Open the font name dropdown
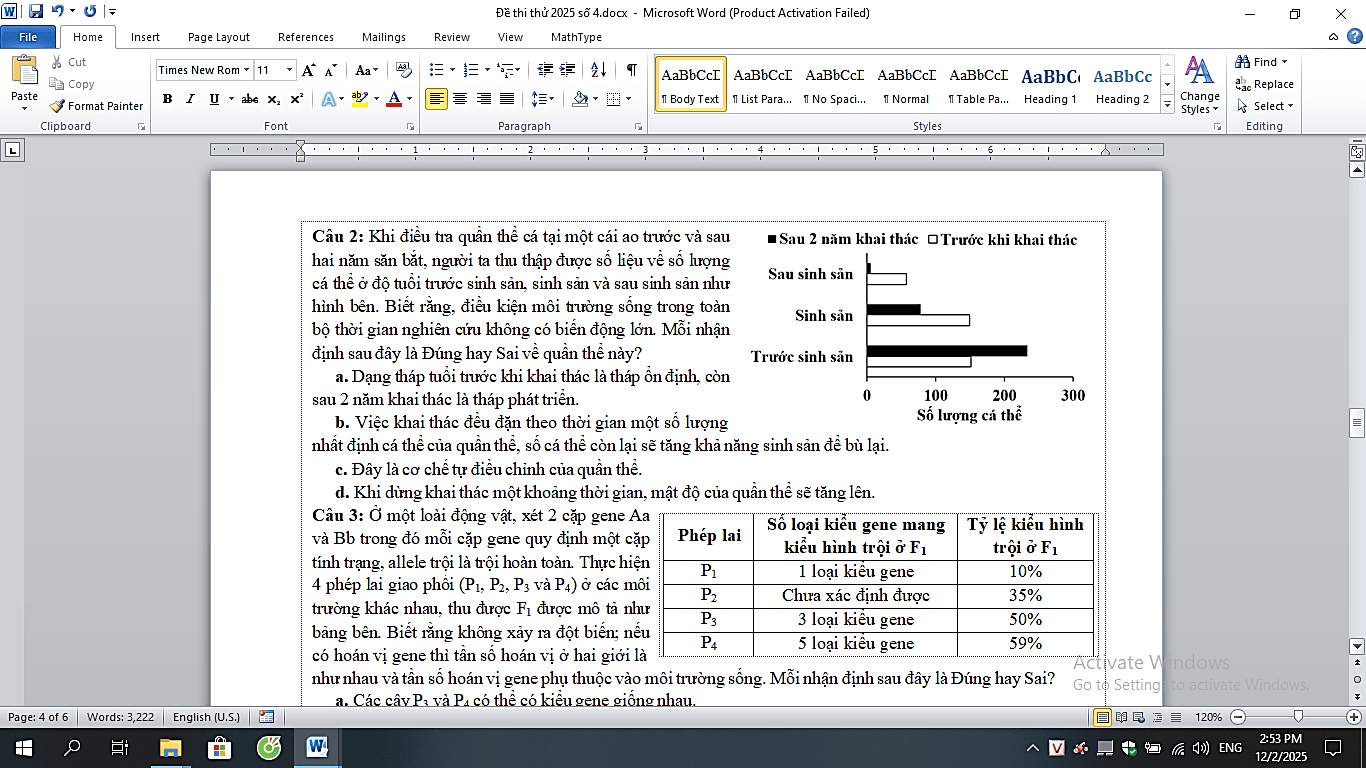Image resolution: width=1366 pixels, height=768 pixels. point(246,70)
